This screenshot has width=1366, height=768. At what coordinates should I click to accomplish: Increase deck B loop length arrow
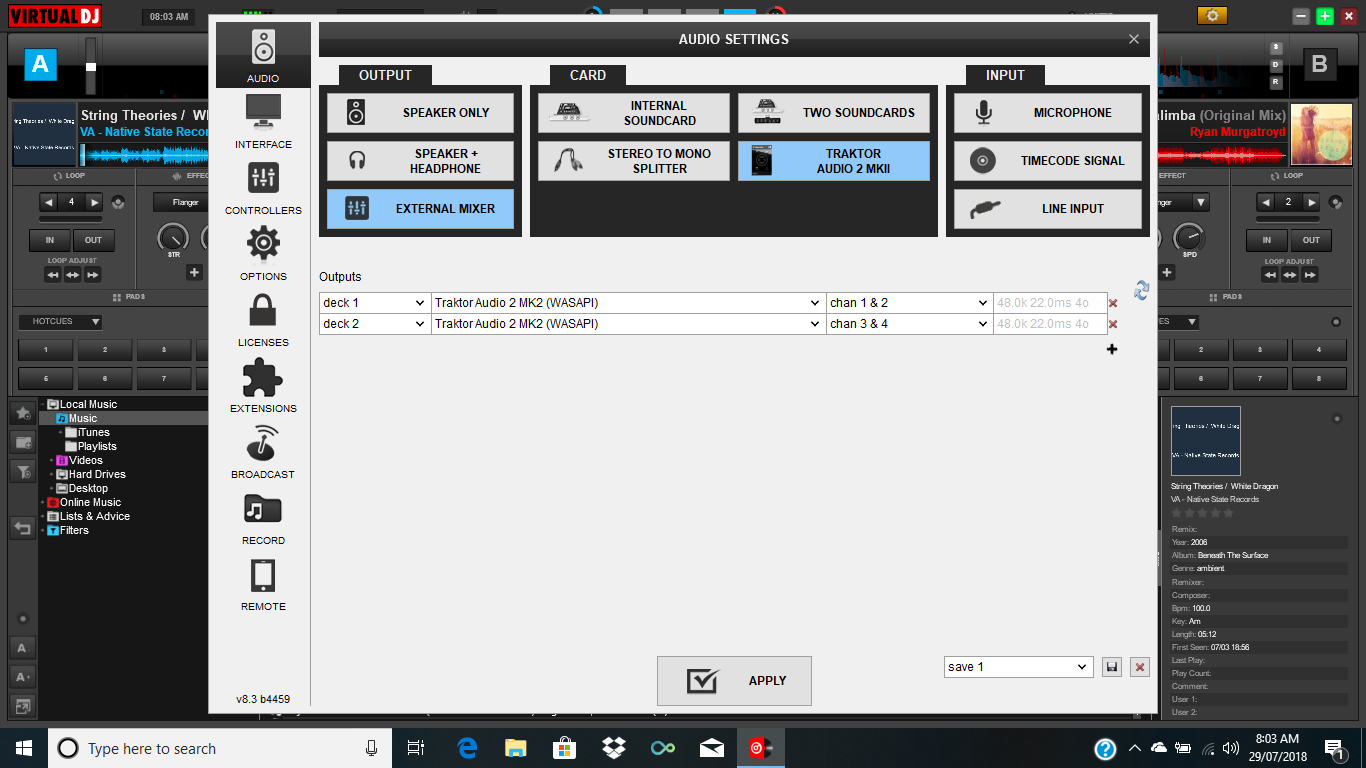(x=1313, y=202)
